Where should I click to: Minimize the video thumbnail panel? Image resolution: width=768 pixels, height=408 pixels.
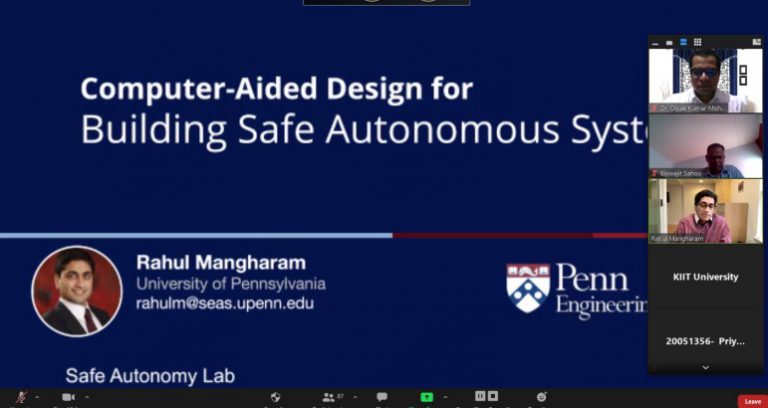pos(656,43)
